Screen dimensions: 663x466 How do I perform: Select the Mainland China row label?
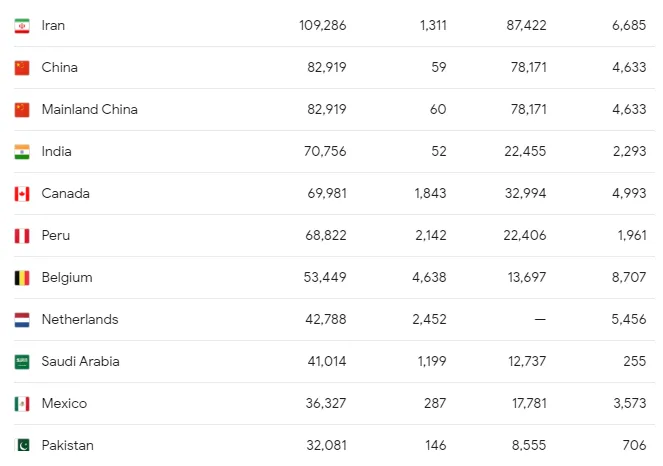coord(90,110)
